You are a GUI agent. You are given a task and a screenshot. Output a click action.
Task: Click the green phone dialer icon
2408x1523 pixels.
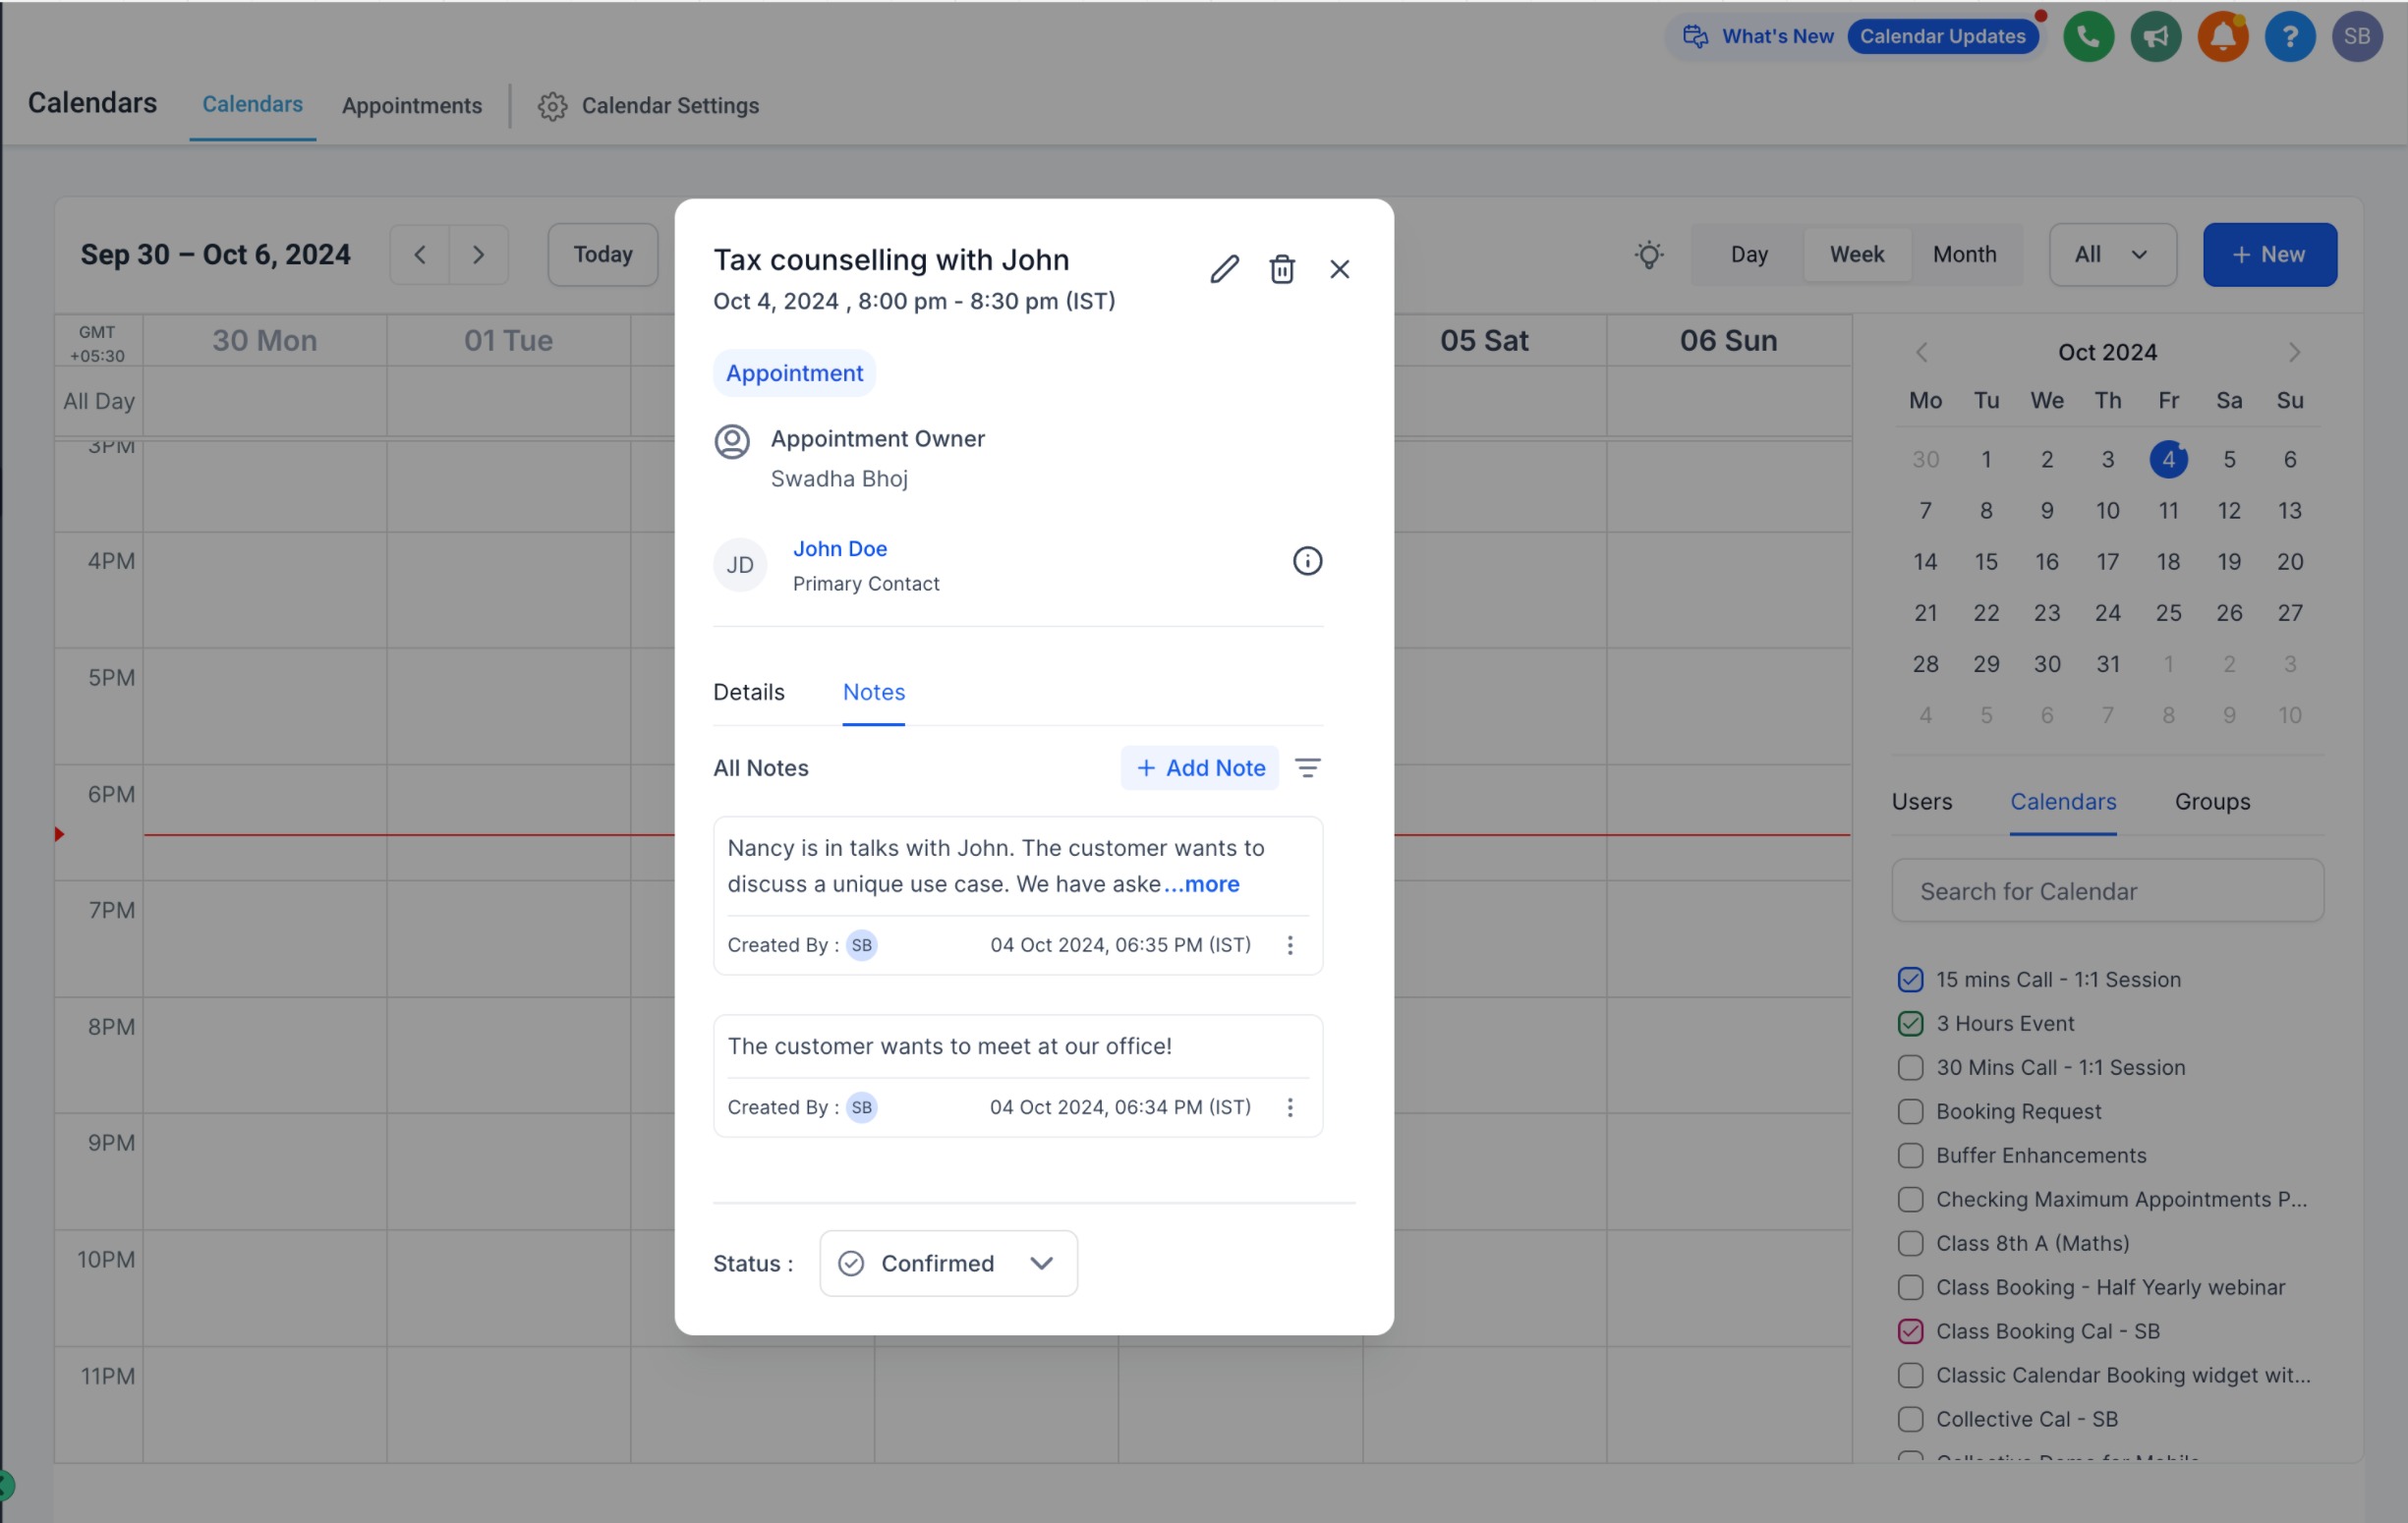[x=2088, y=37]
